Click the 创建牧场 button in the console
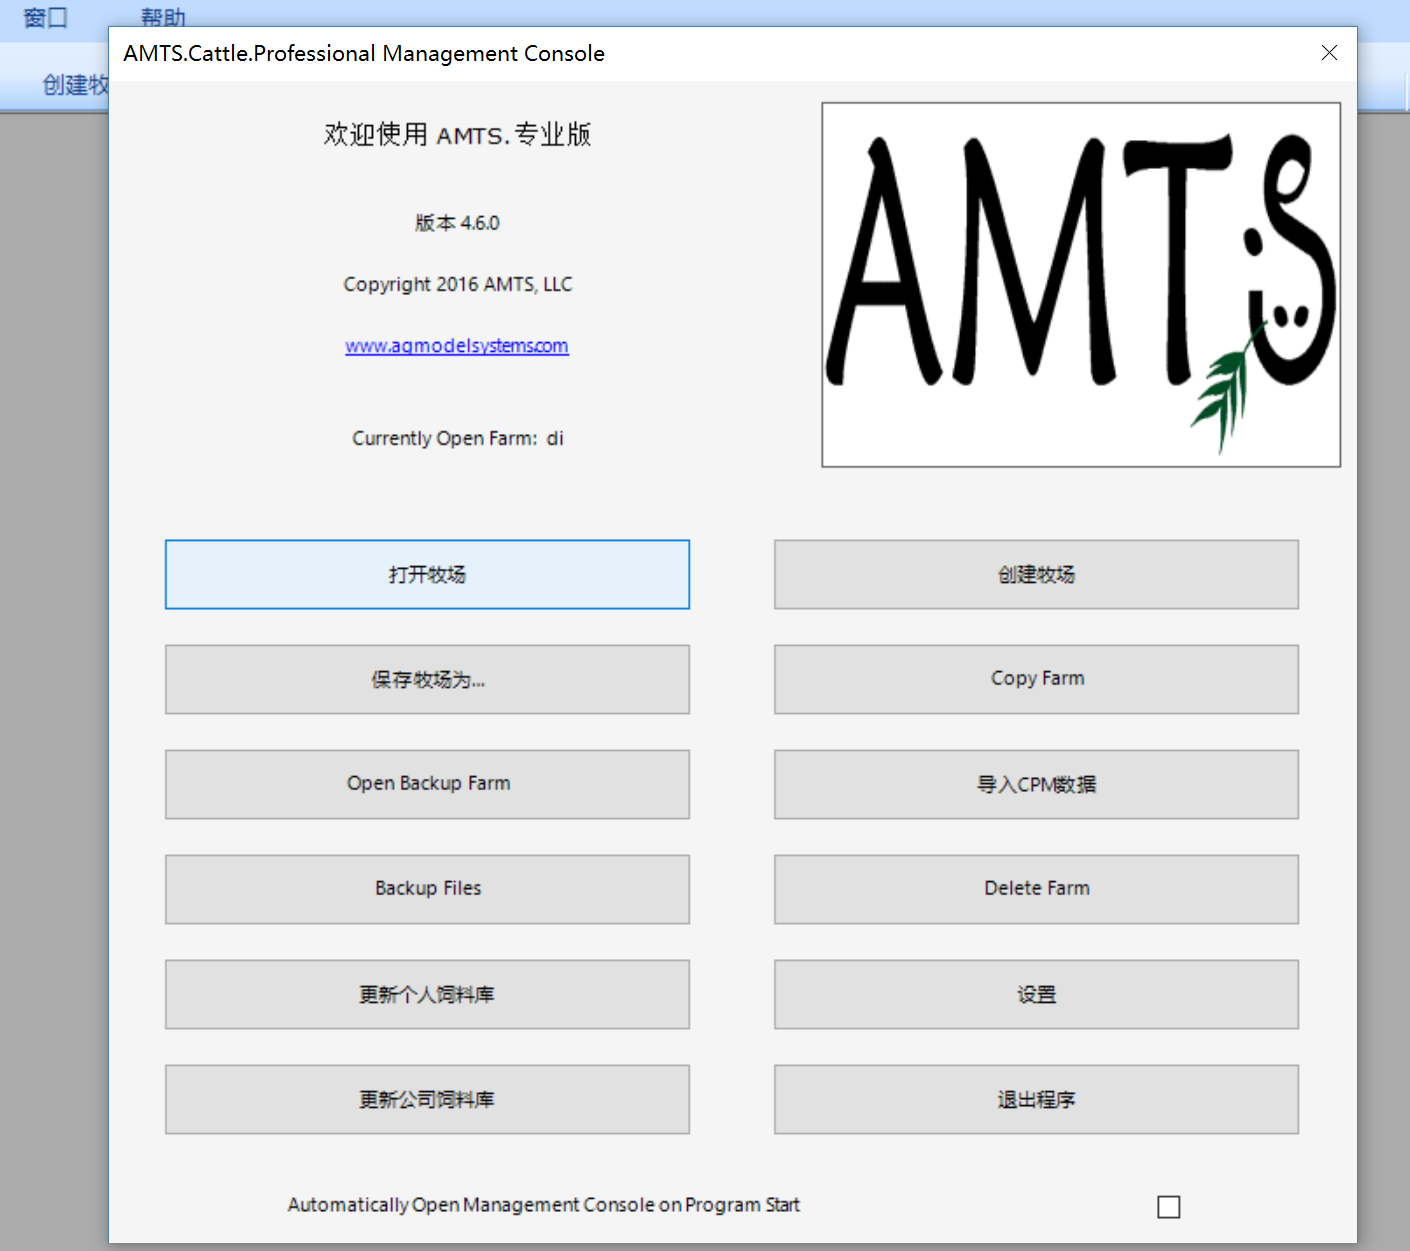1410x1251 pixels. (1036, 574)
